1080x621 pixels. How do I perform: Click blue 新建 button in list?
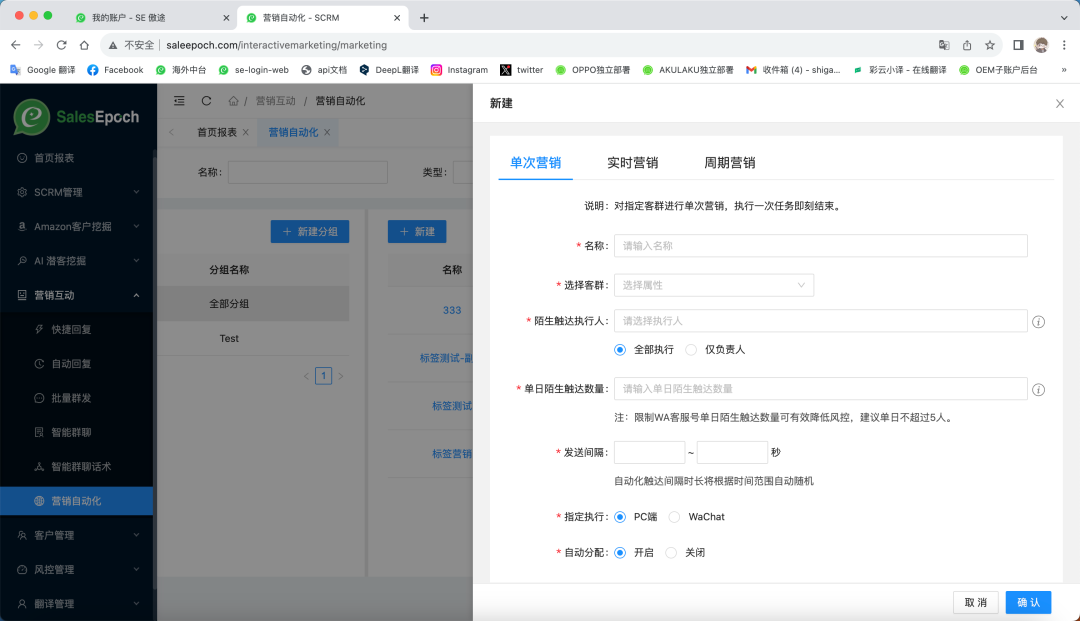[417, 232]
